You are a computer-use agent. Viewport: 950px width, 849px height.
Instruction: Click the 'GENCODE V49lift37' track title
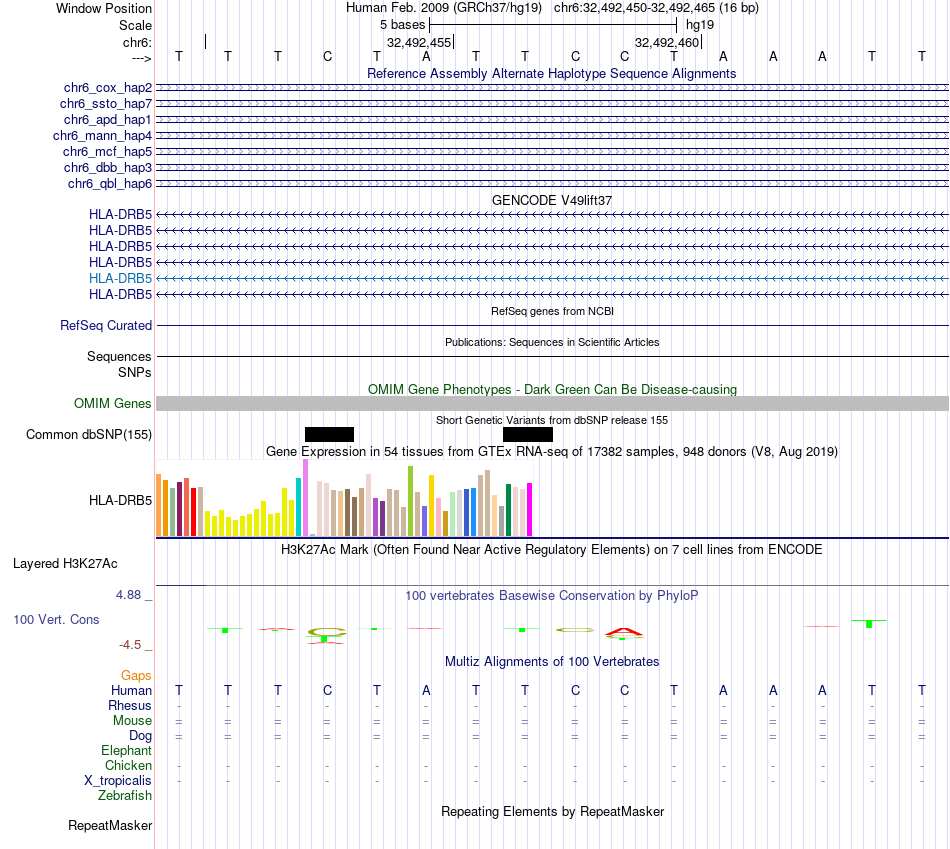[x=552, y=200]
